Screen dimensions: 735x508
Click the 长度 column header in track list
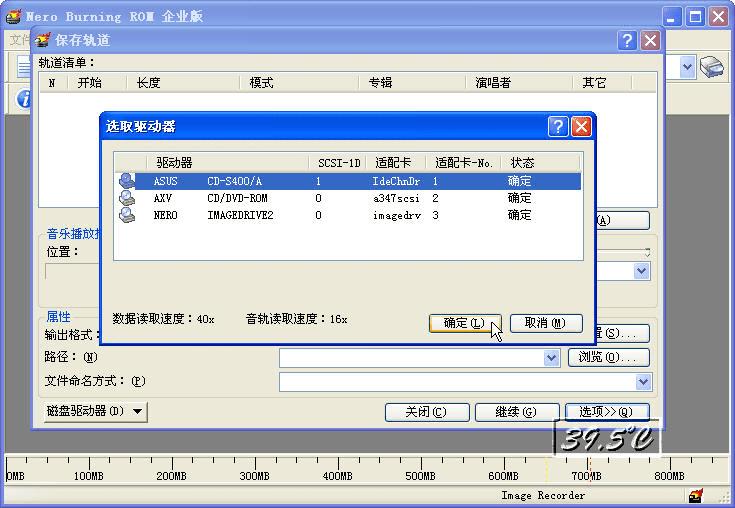[183, 83]
